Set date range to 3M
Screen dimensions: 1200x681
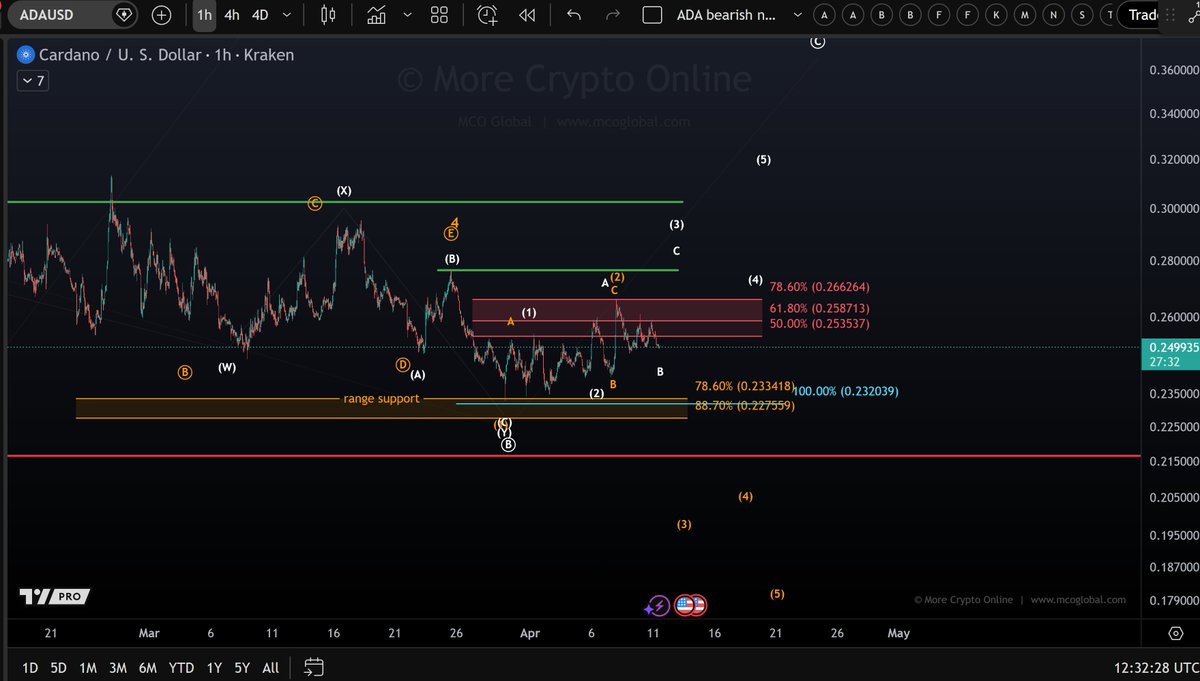[118, 667]
